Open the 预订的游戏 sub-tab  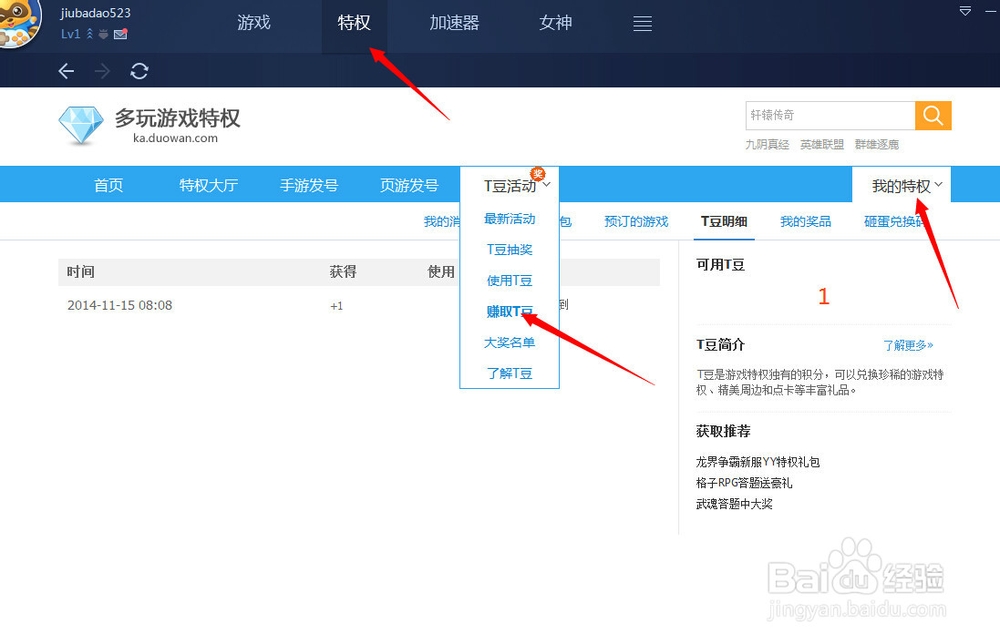(636, 221)
